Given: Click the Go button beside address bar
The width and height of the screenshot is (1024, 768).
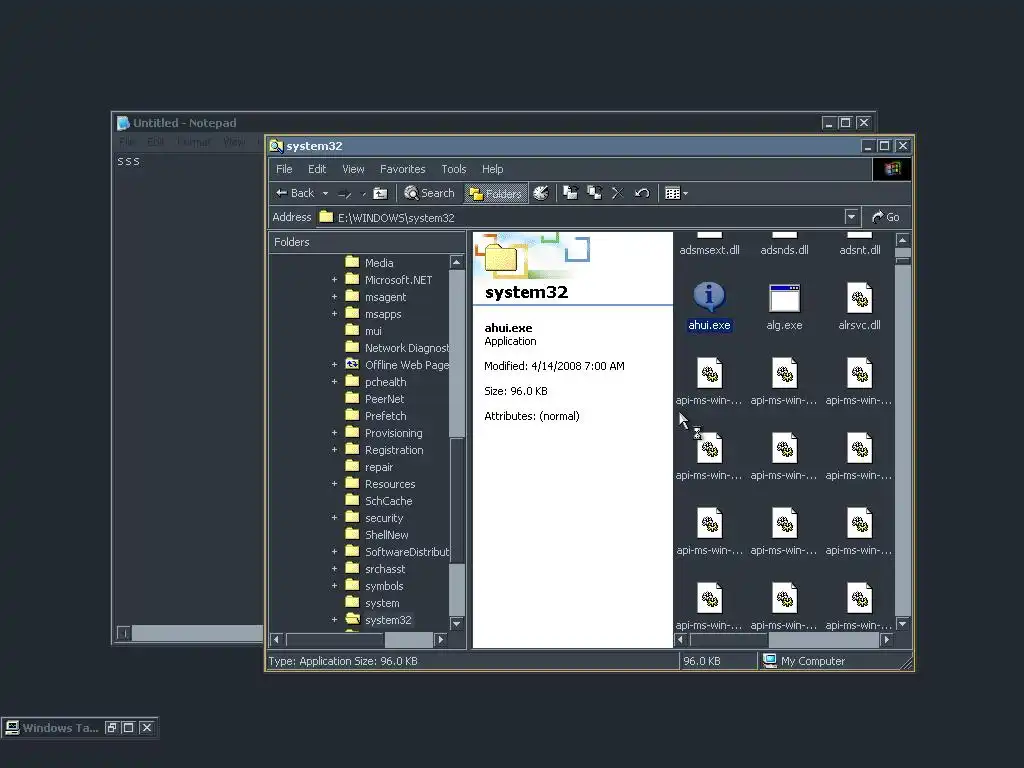Looking at the screenshot, I should [886, 217].
